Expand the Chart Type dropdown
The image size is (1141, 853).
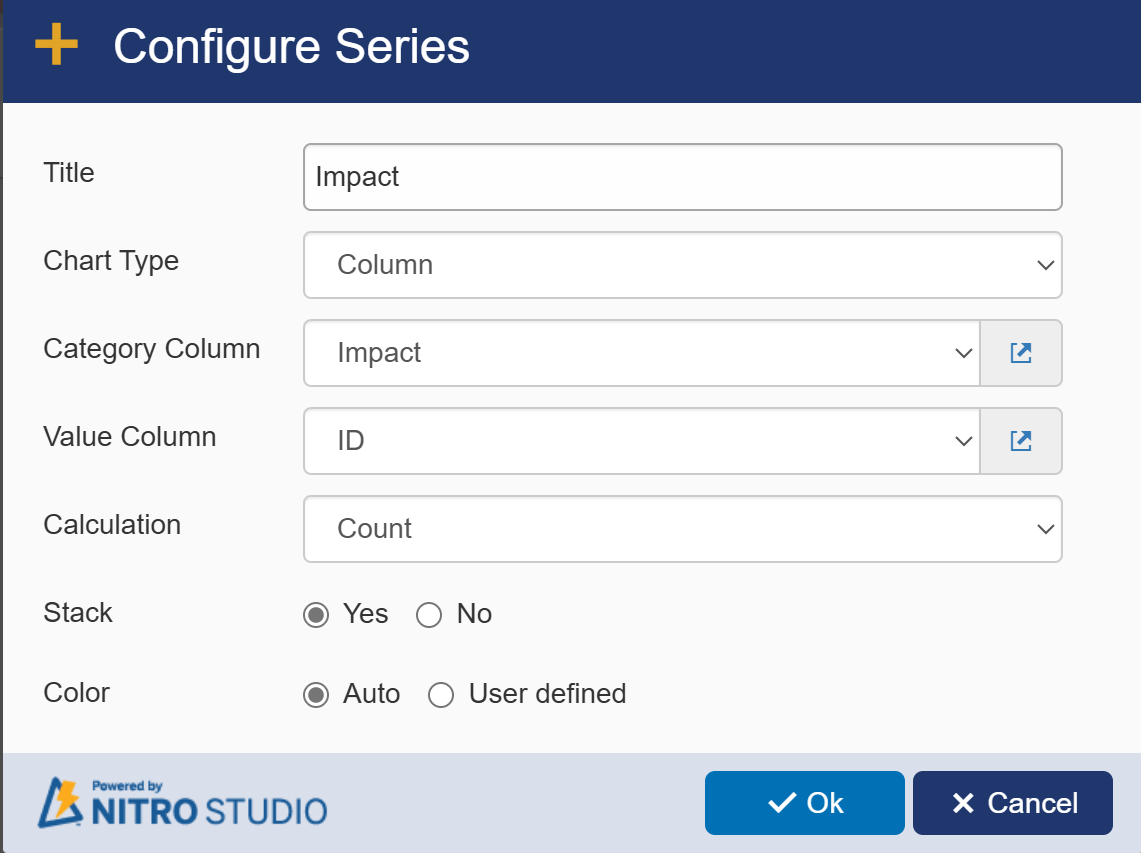(683, 265)
